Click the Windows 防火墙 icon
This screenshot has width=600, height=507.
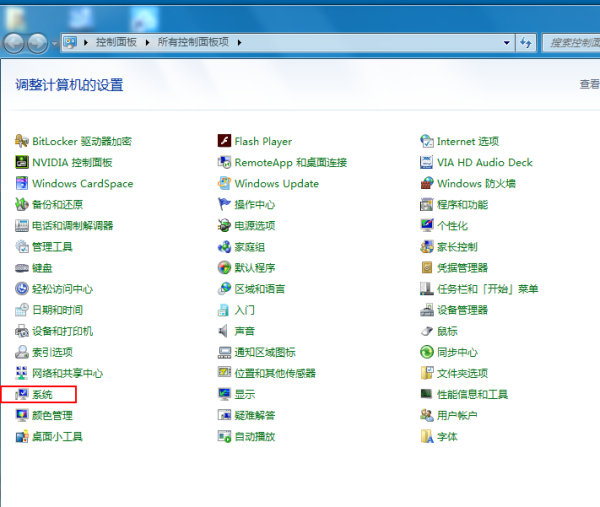click(x=427, y=183)
